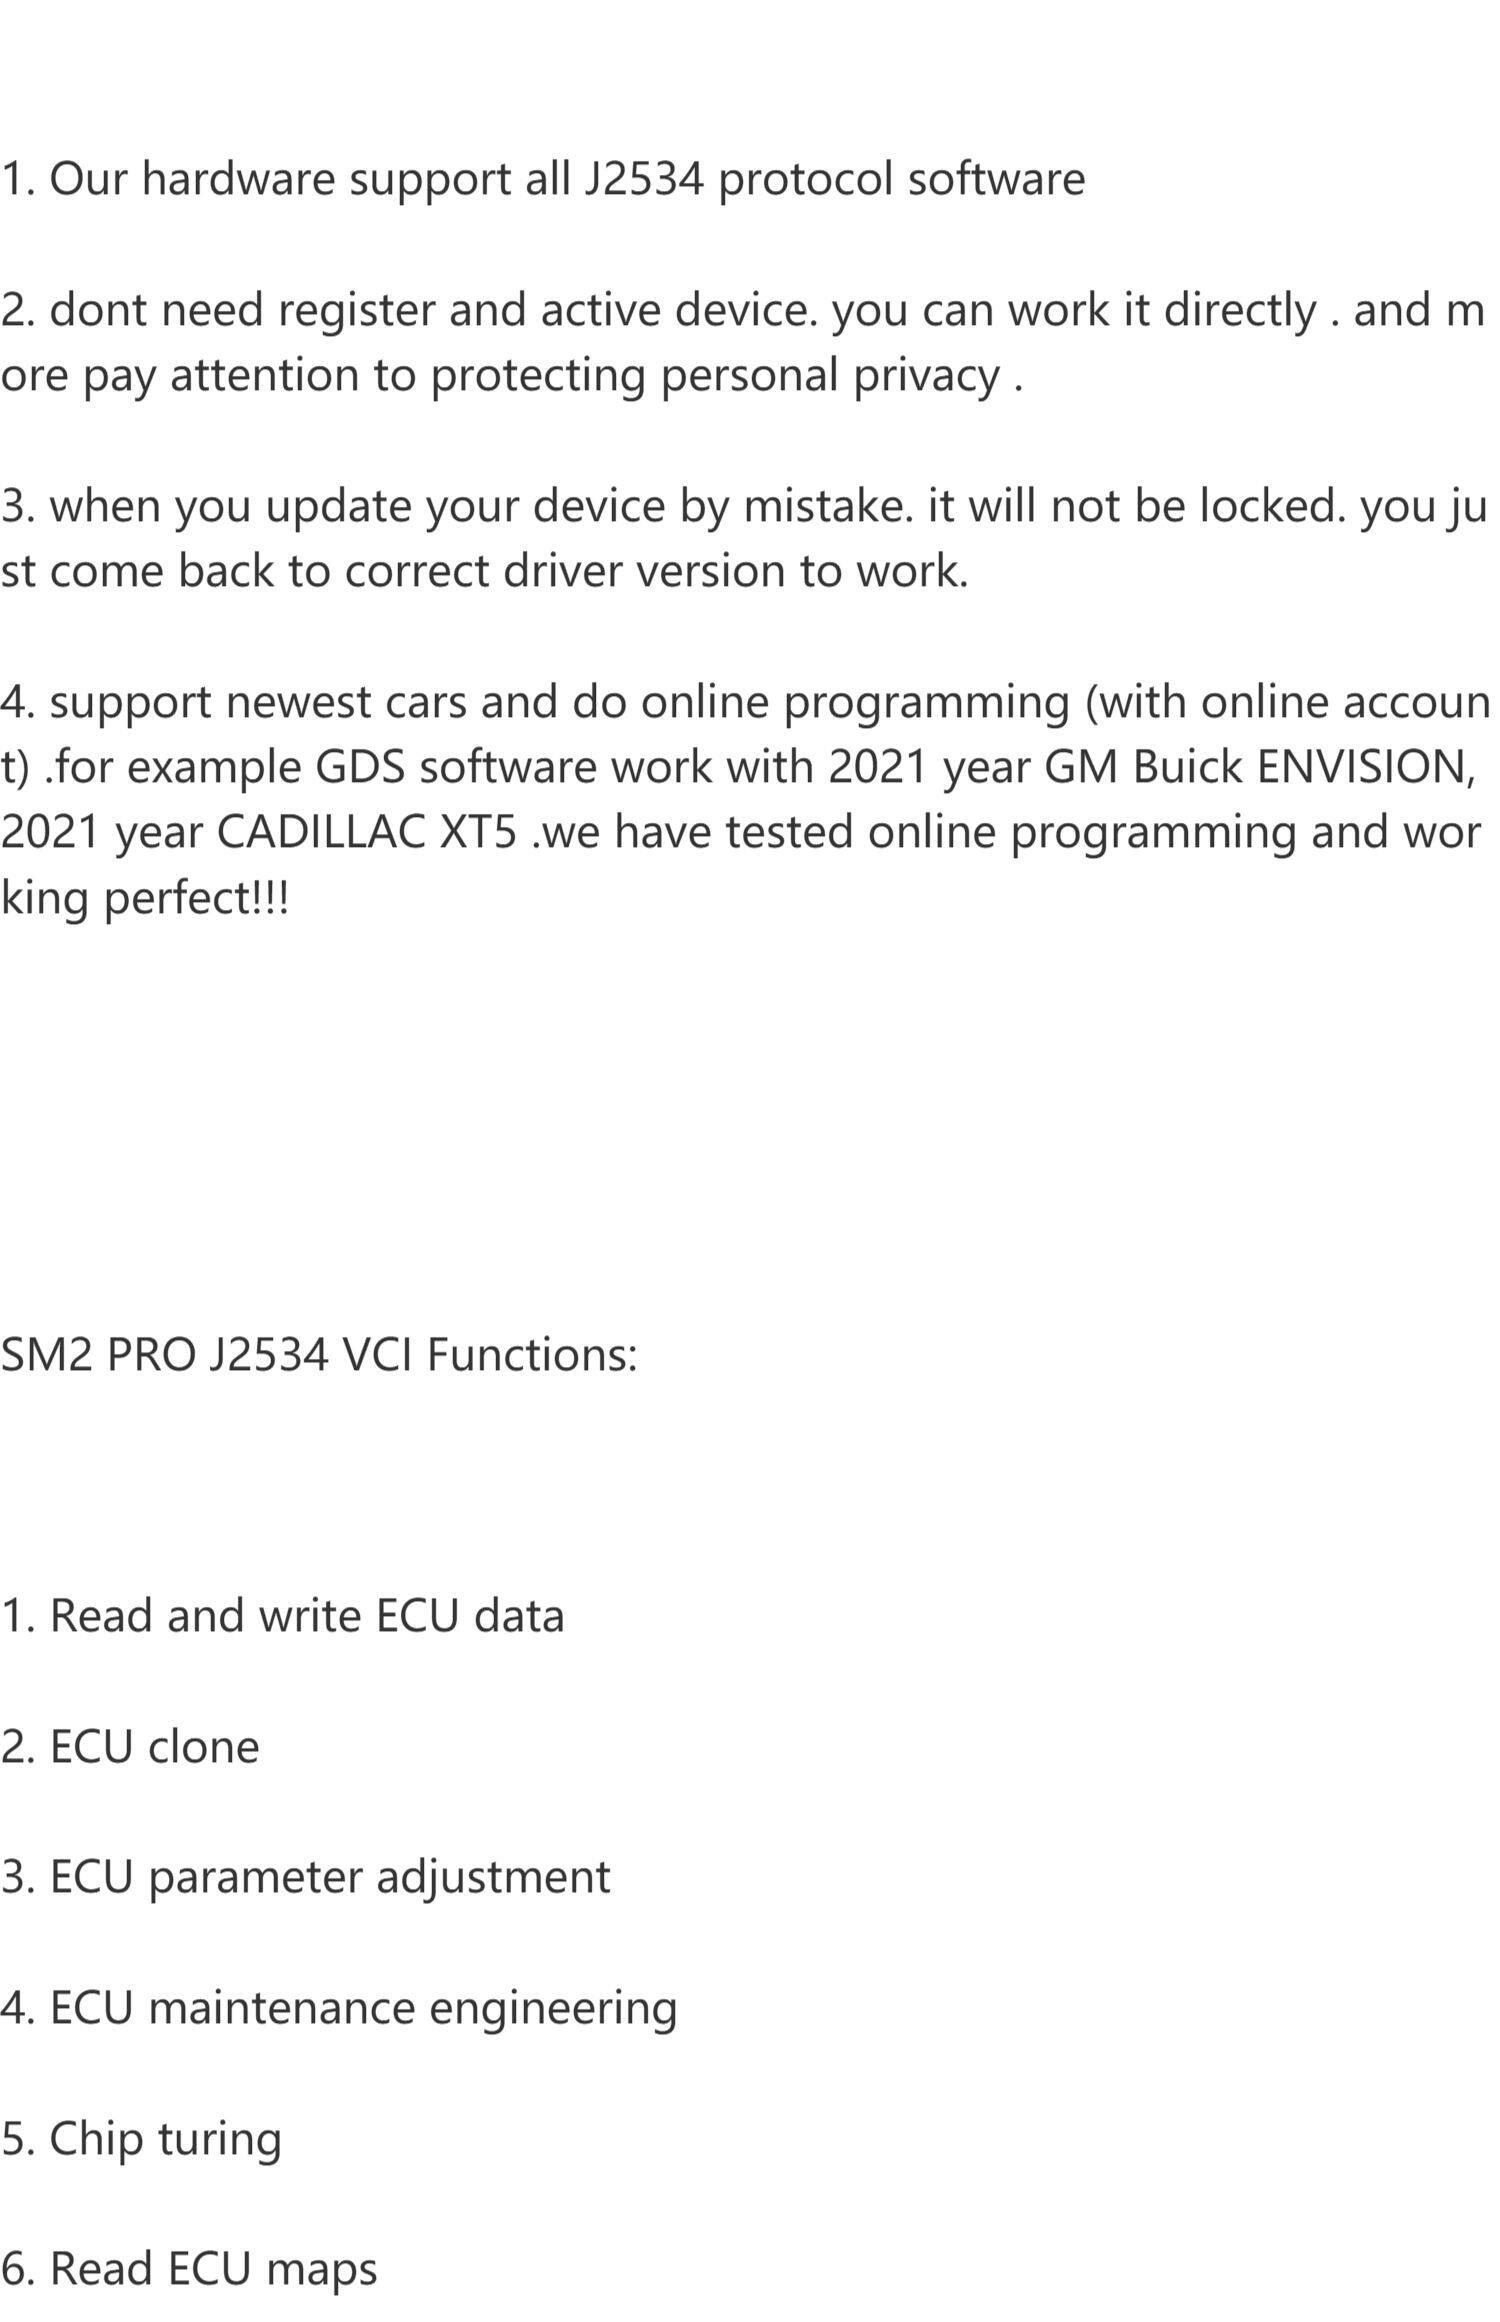
Task: Select the "Read and write ECU data" item
Action: click(283, 1616)
